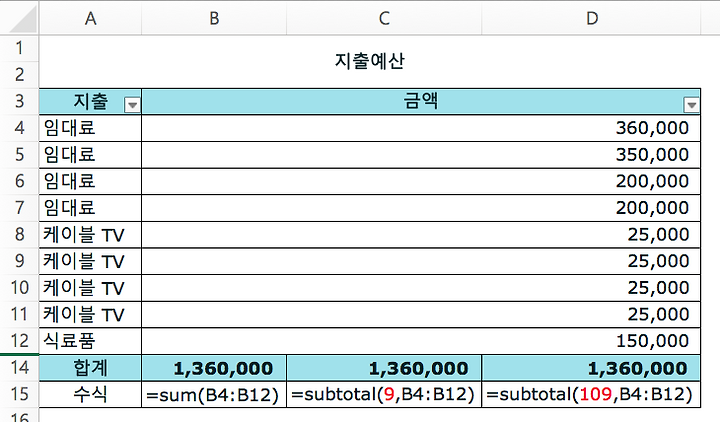Select the 150,000 amount cell

[421, 341]
